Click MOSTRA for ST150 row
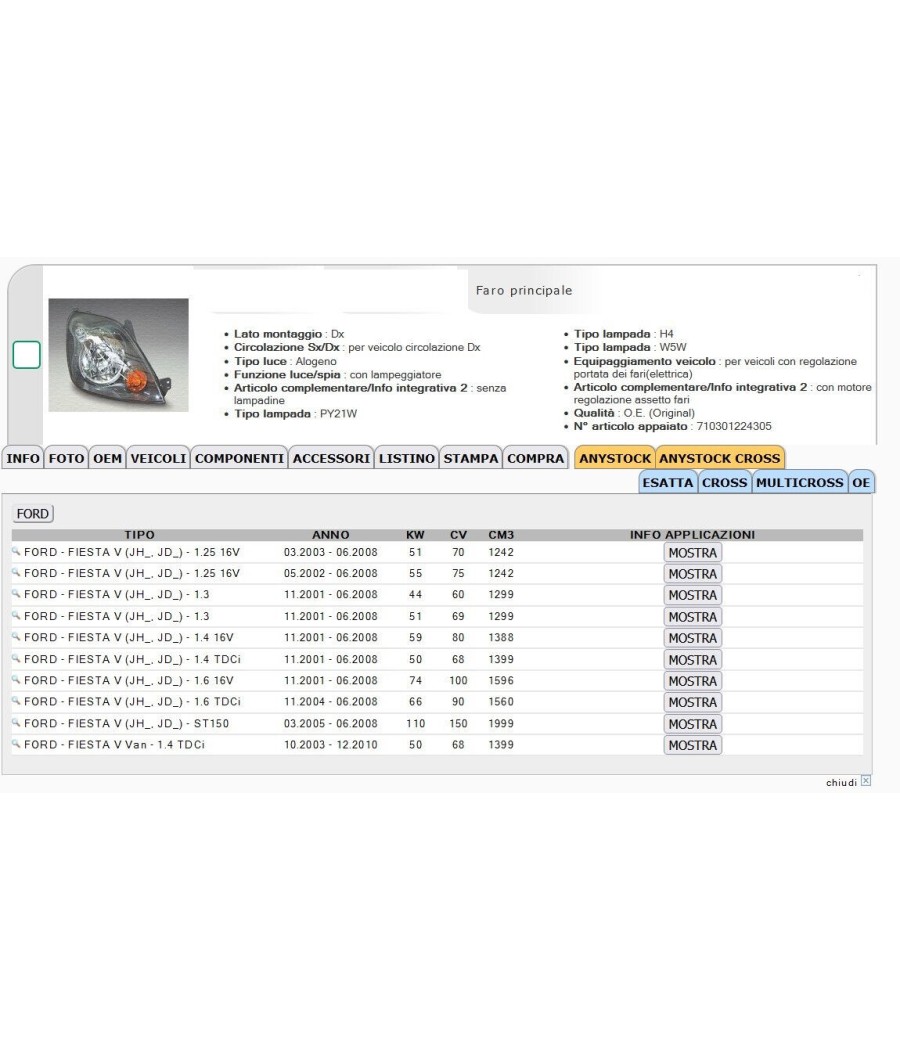 pyautogui.click(x=692, y=724)
